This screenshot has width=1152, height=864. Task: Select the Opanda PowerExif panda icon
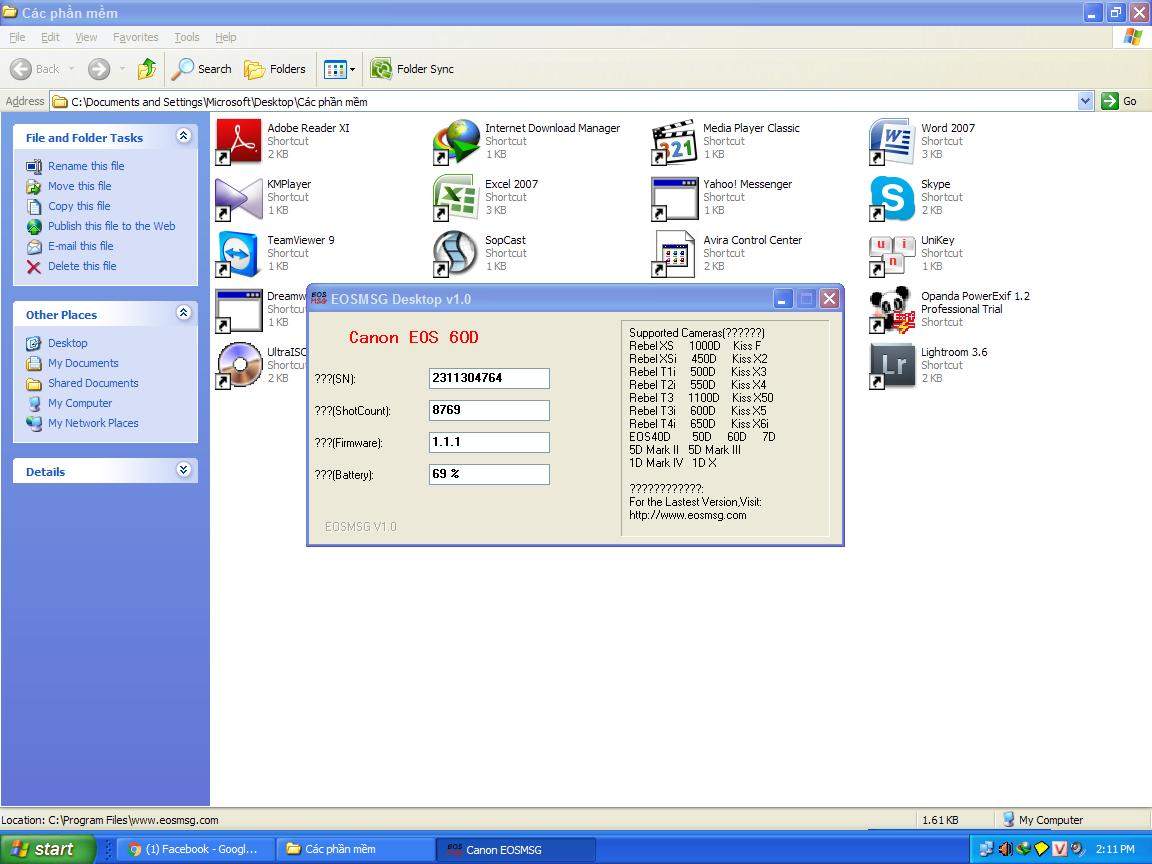coord(892,310)
